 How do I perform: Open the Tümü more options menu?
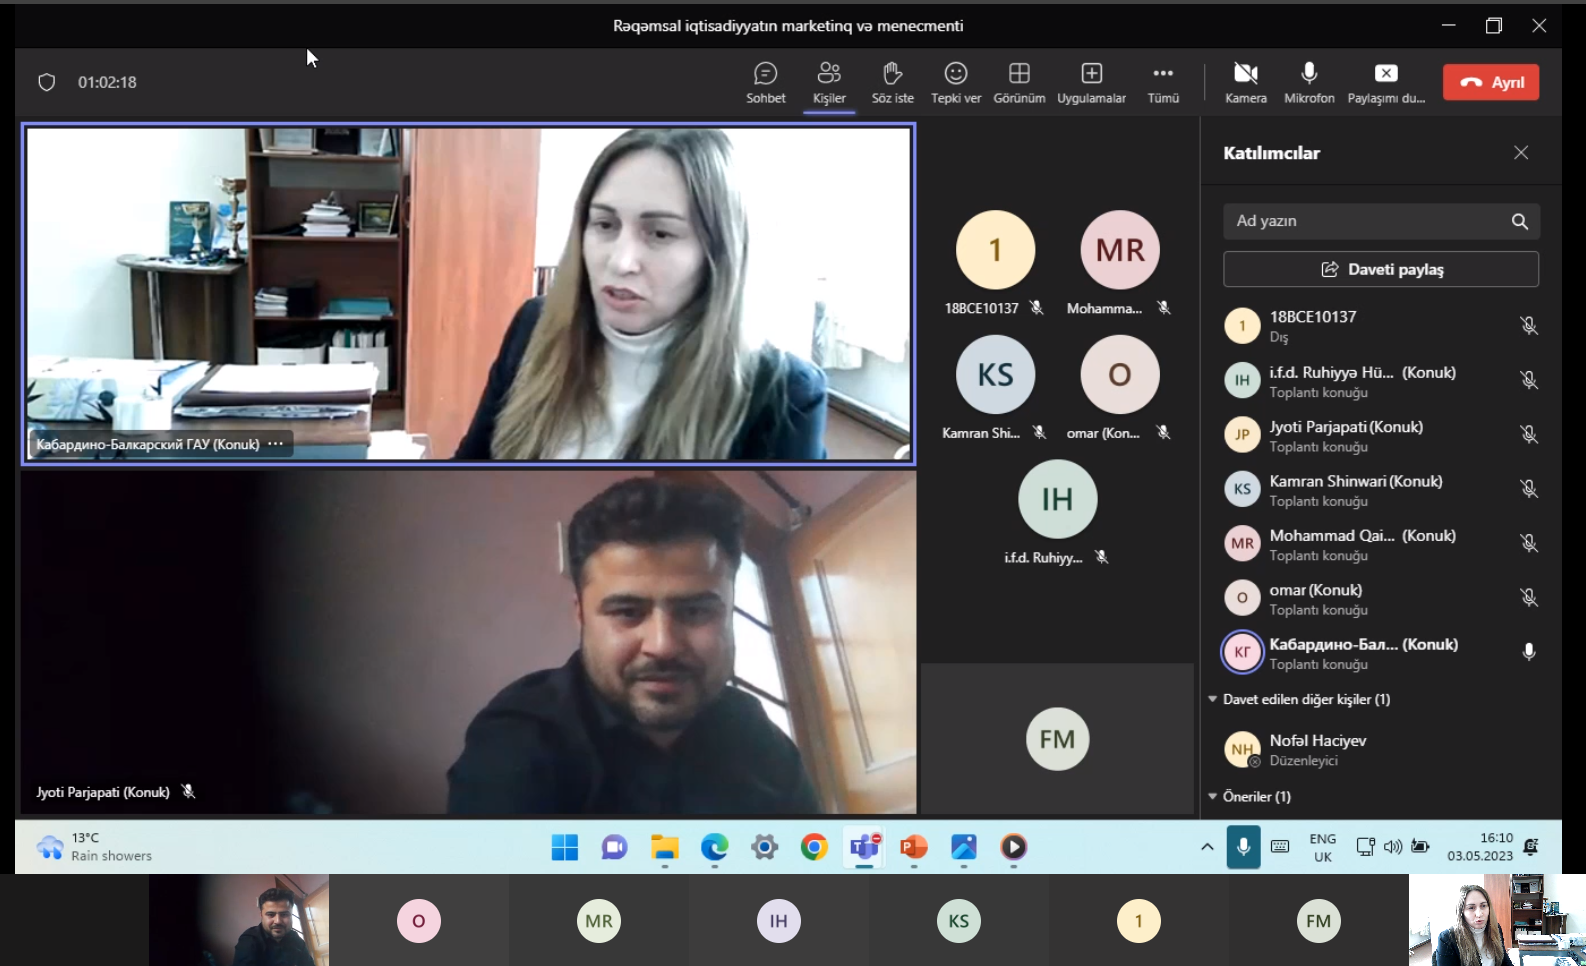coord(1162,82)
